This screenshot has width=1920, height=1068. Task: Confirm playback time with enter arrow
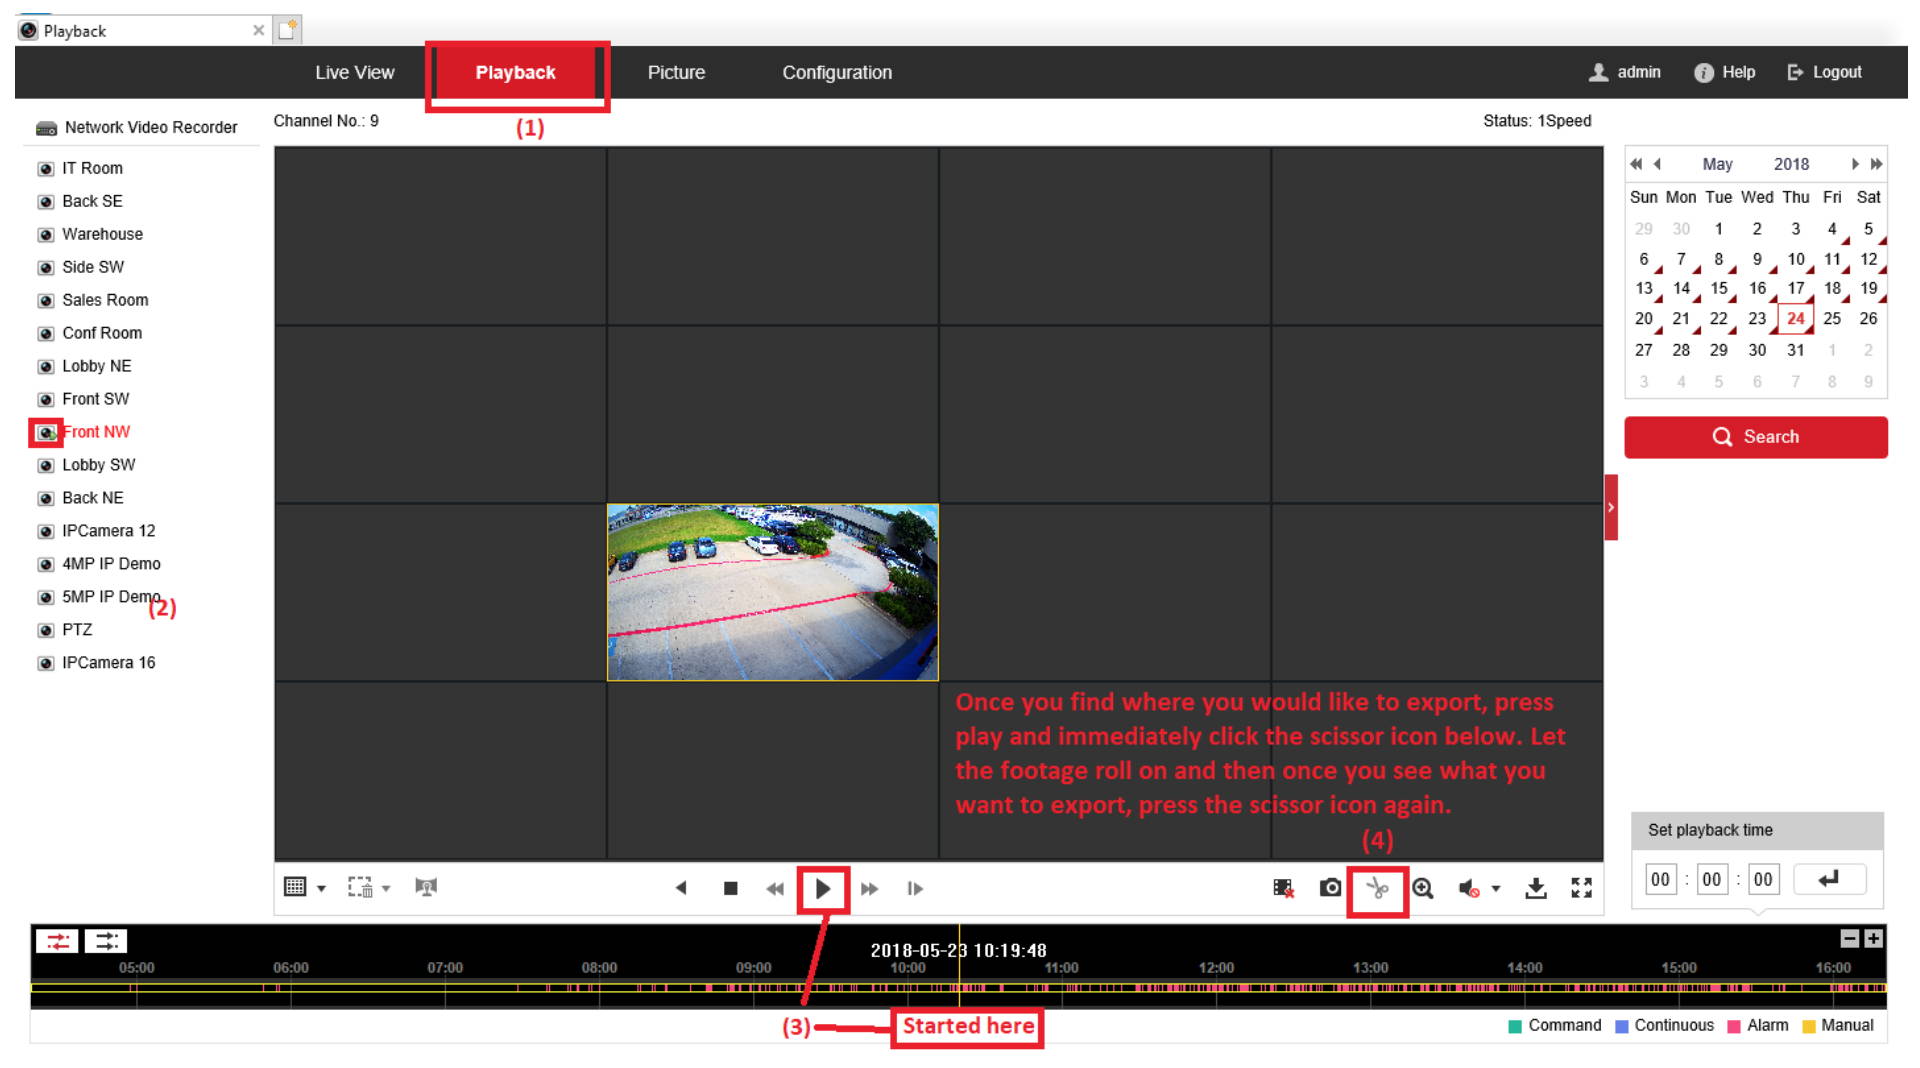tap(1829, 879)
